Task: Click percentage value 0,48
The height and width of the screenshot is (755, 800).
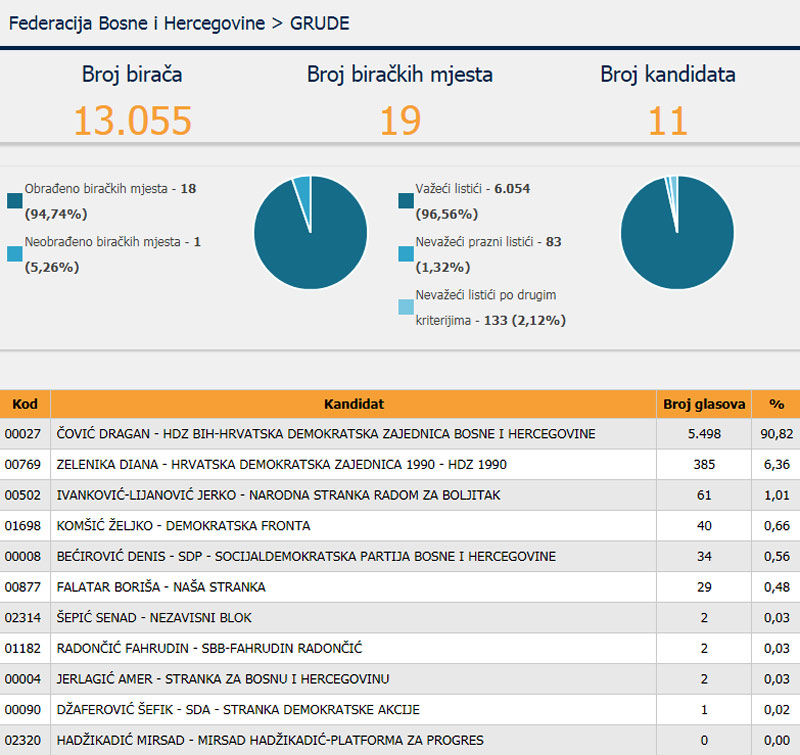Action: [x=777, y=587]
